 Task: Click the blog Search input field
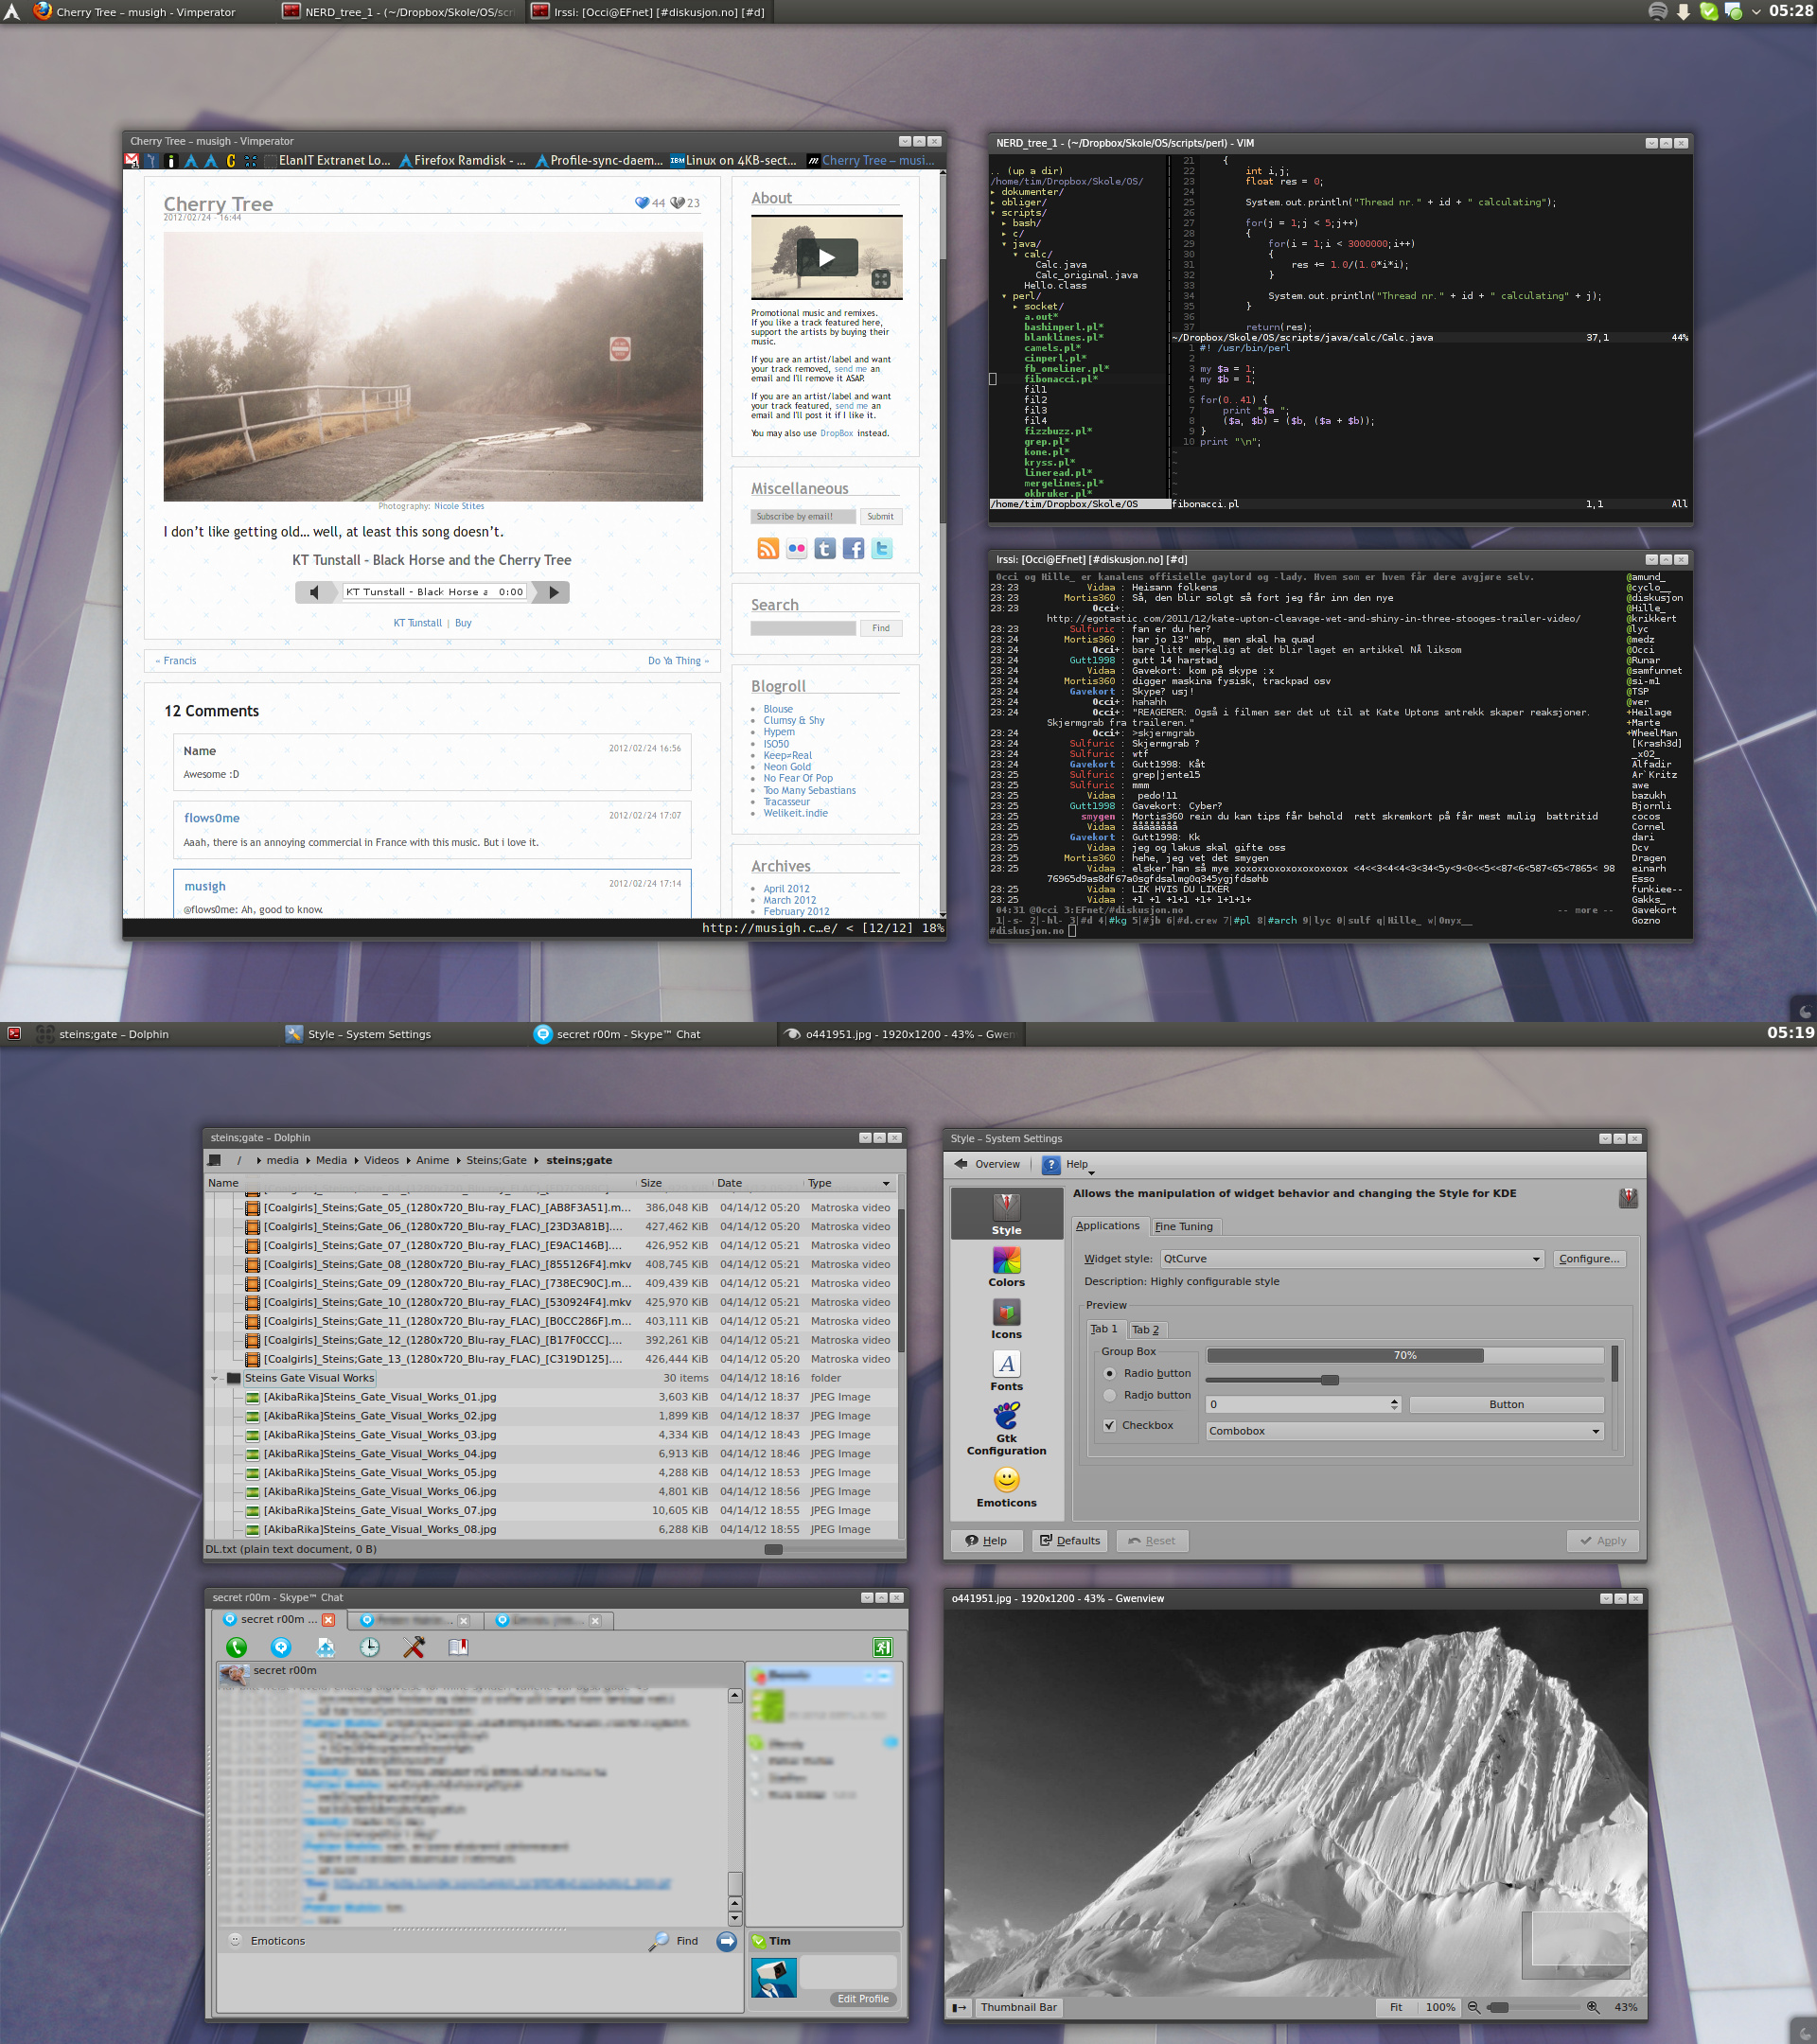(803, 628)
